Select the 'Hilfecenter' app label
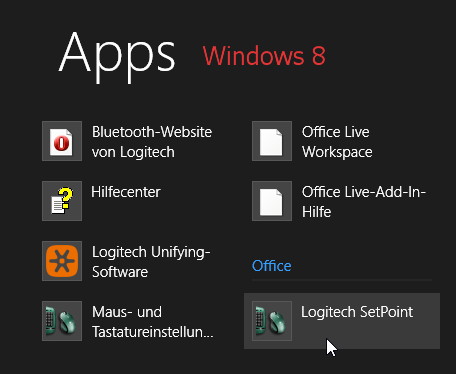 pyautogui.click(x=126, y=192)
